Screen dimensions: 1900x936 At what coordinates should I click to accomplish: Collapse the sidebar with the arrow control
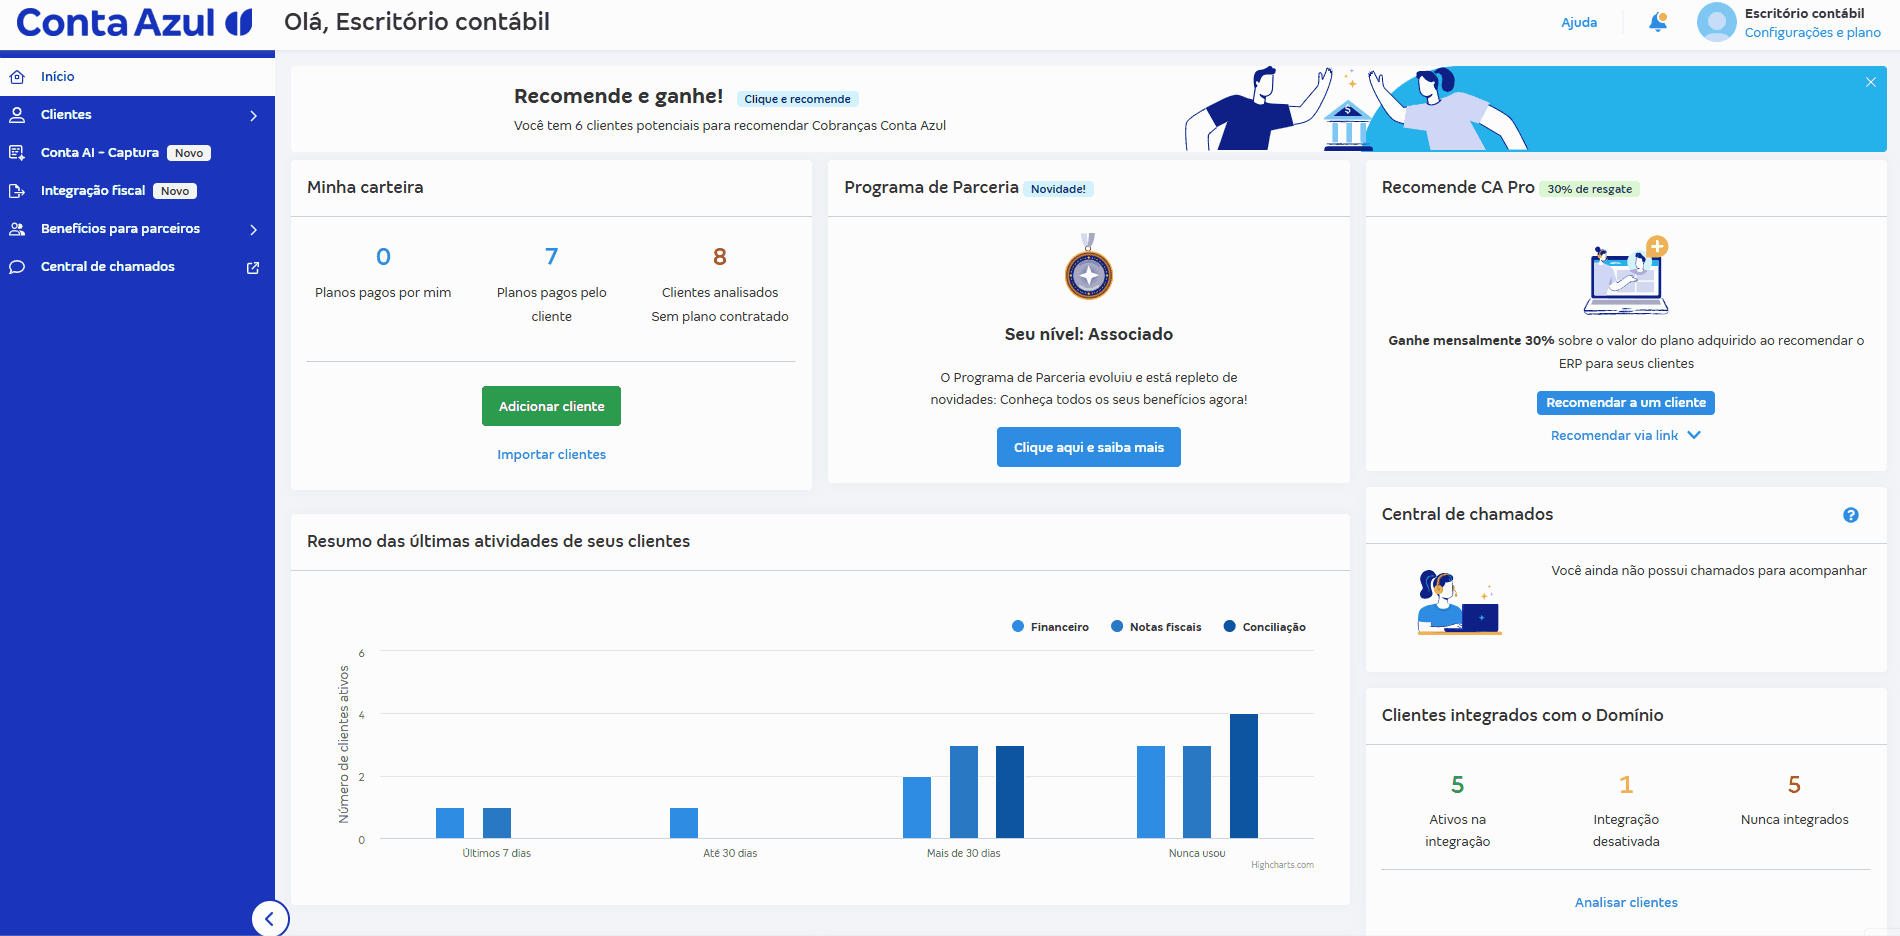[x=270, y=918]
